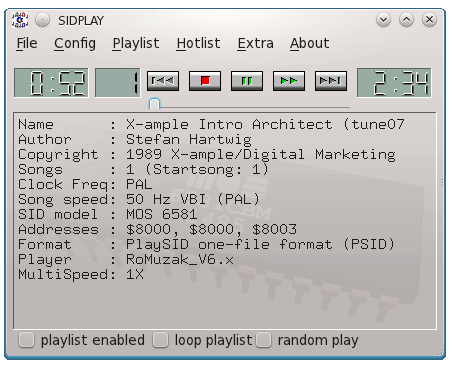Open the About menu
The width and height of the screenshot is (454, 367).
(x=310, y=43)
